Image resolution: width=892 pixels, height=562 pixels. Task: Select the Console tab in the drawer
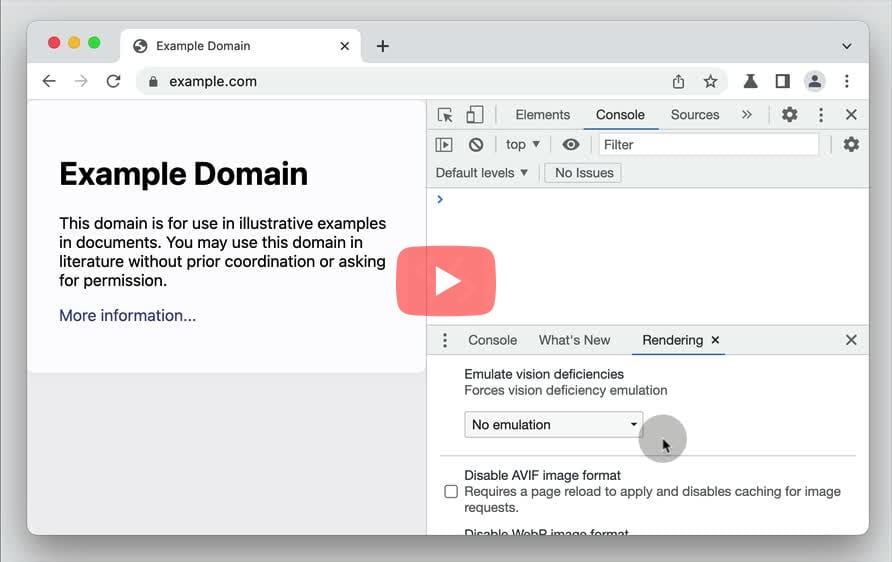pos(493,340)
